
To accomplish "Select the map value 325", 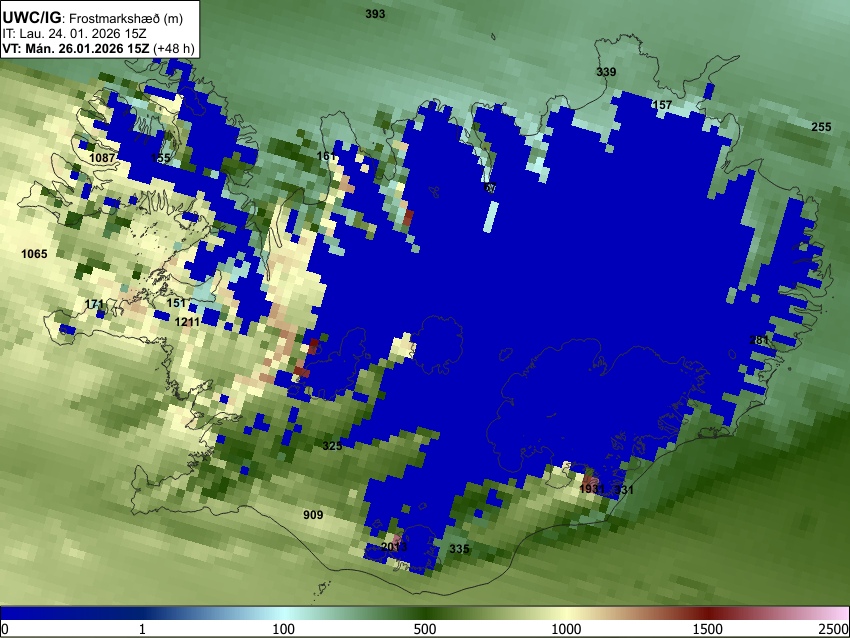I will (x=332, y=446).
